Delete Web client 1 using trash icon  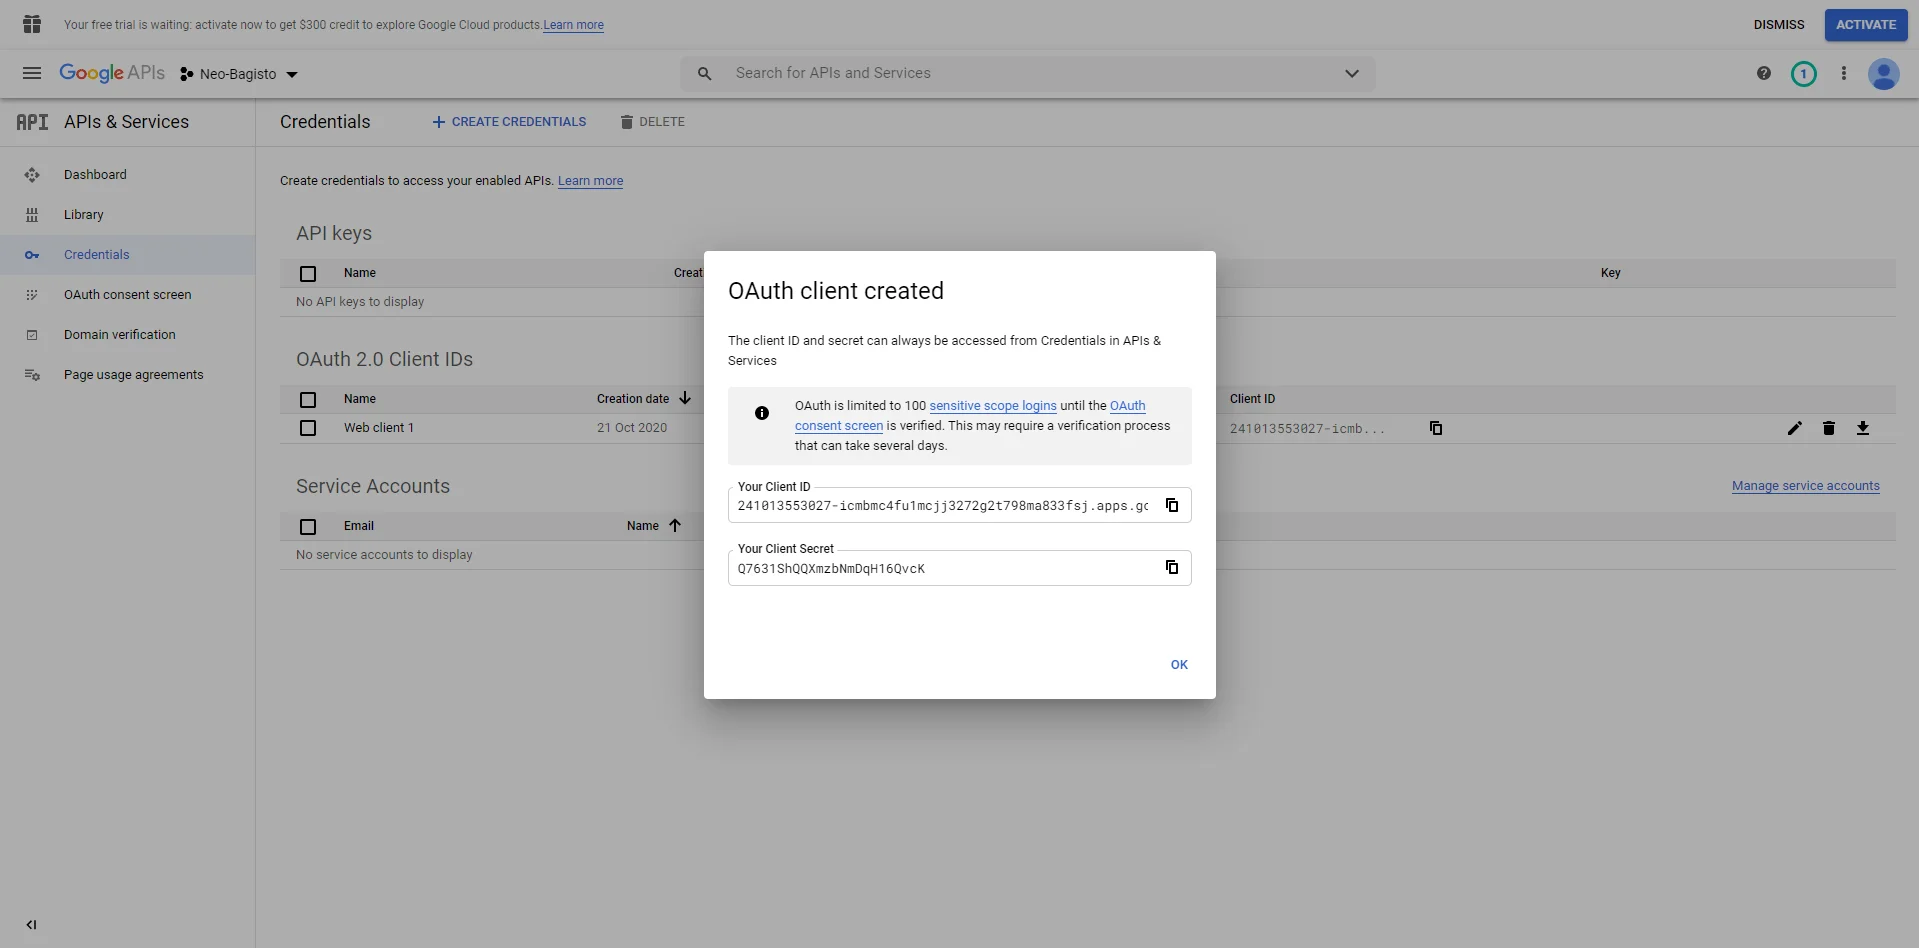(1829, 428)
